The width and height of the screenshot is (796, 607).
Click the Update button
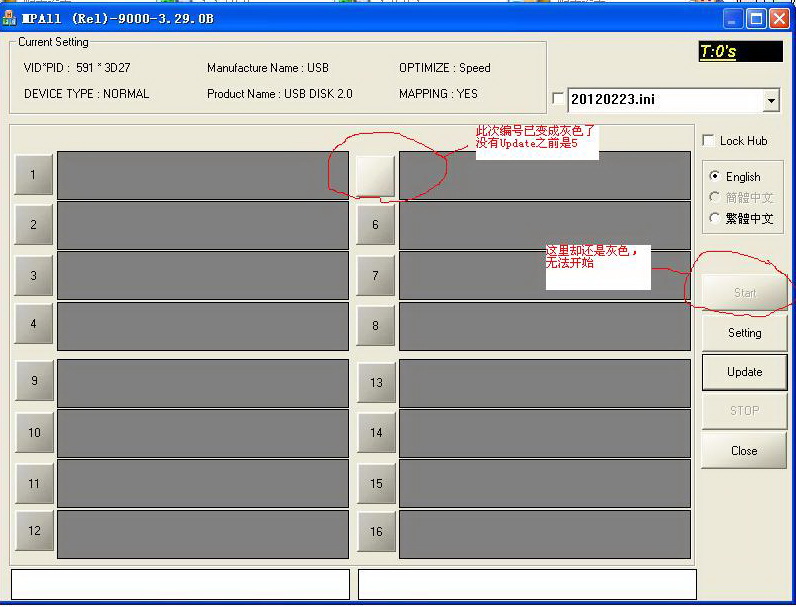[744, 372]
